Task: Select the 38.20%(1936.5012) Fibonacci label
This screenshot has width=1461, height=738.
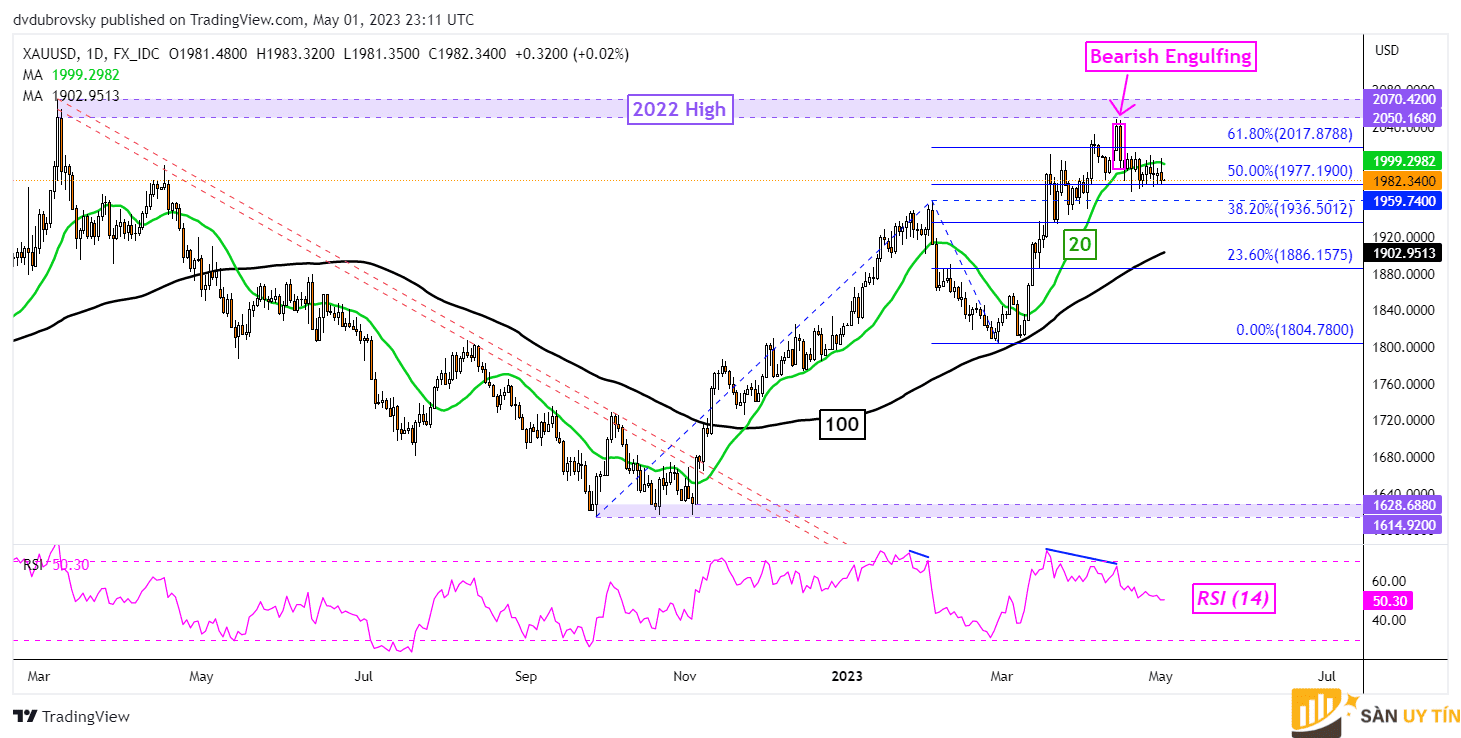Action: pyautogui.click(x=1289, y=208)
